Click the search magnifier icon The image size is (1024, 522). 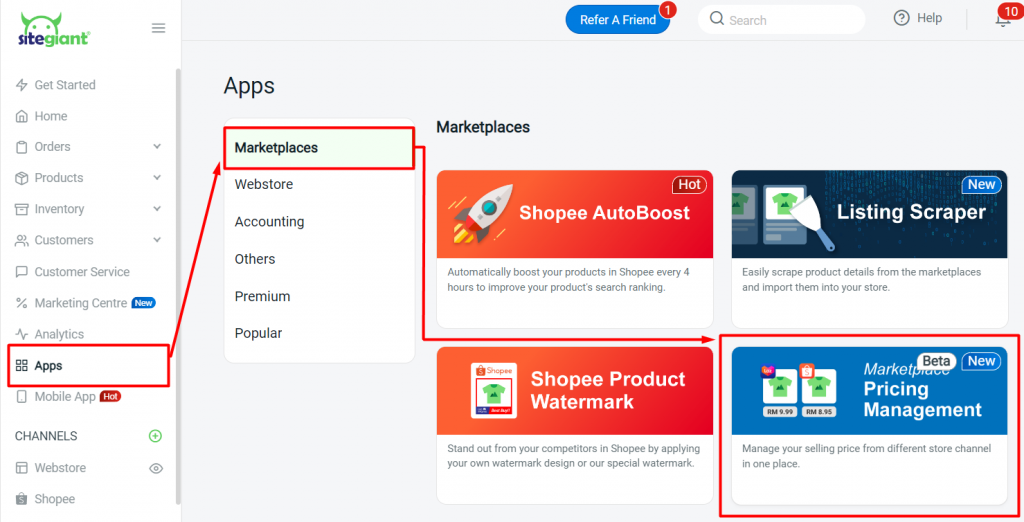tap(716, 18)
